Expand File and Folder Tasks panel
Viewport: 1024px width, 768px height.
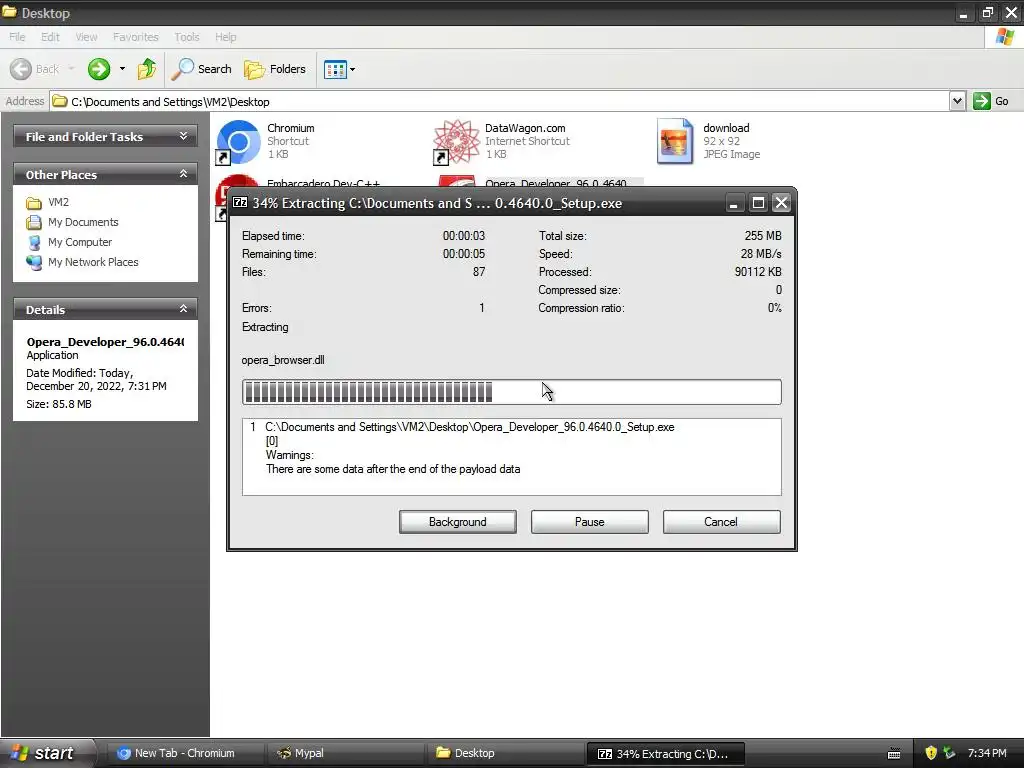click(184, 136)
